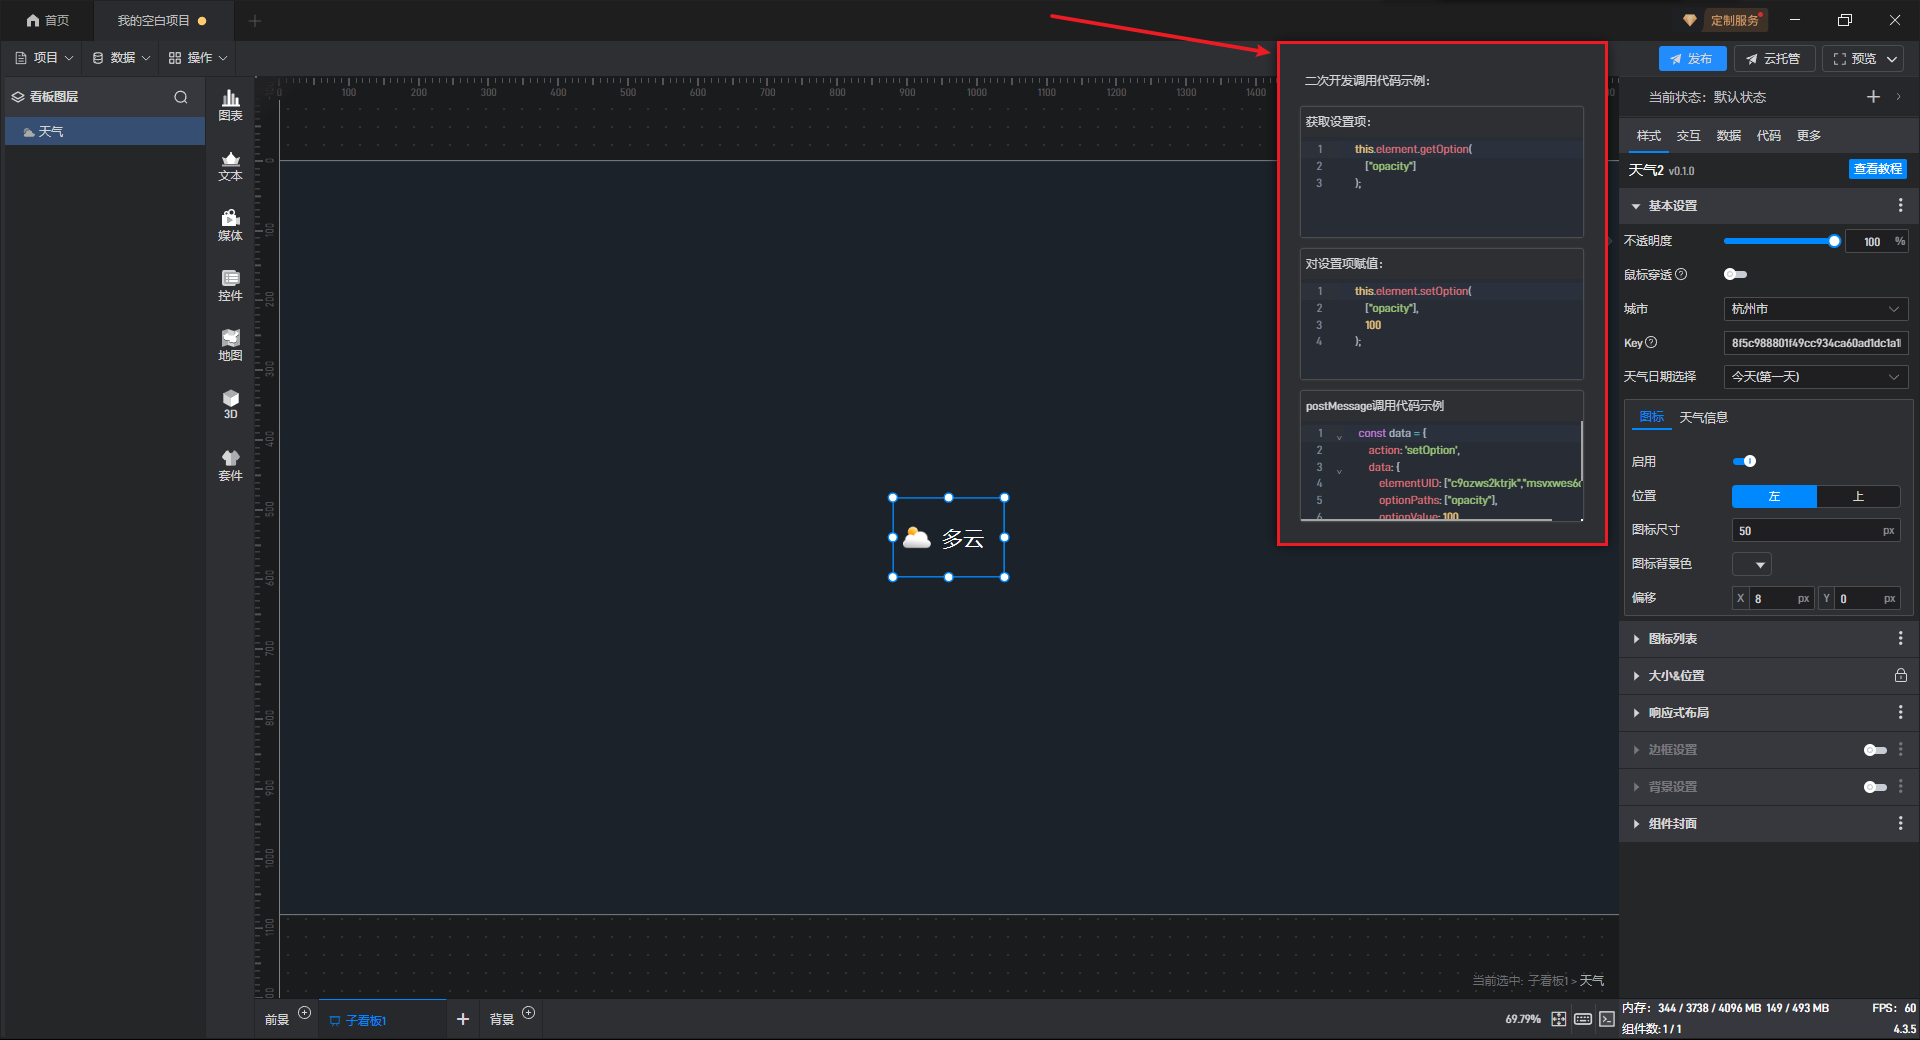Open the 套件 kit components icon
Image resolution: width=1920 pixels, height=1040 pixels.
point(230,465)
